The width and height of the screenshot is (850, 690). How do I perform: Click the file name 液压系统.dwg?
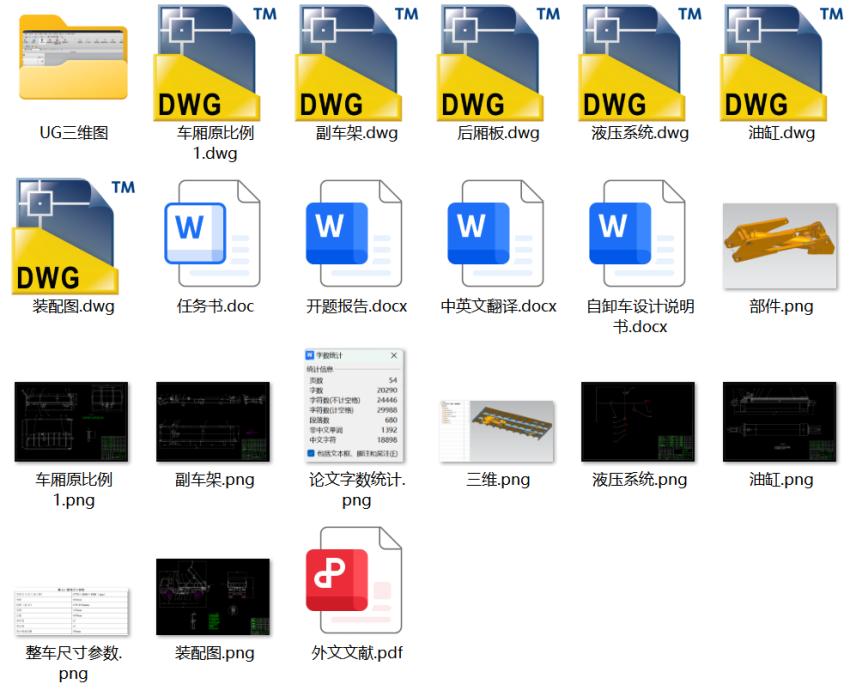640,133
